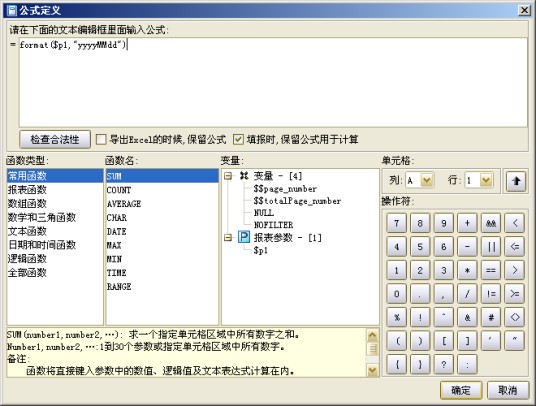Viewport: 536px width, 406px height.
Task: Select $p1 report parameter
Action: click(260, 250)
